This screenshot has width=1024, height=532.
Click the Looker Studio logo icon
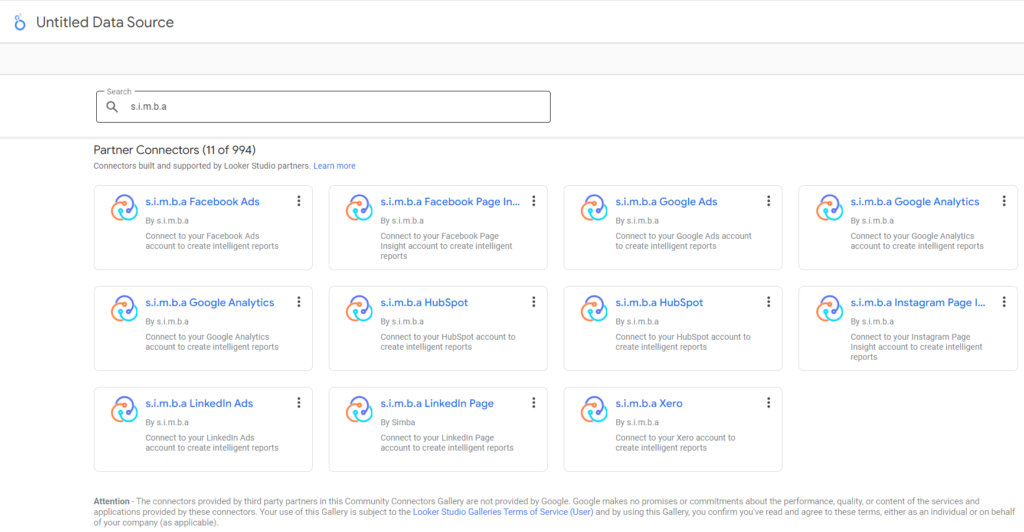19,22
